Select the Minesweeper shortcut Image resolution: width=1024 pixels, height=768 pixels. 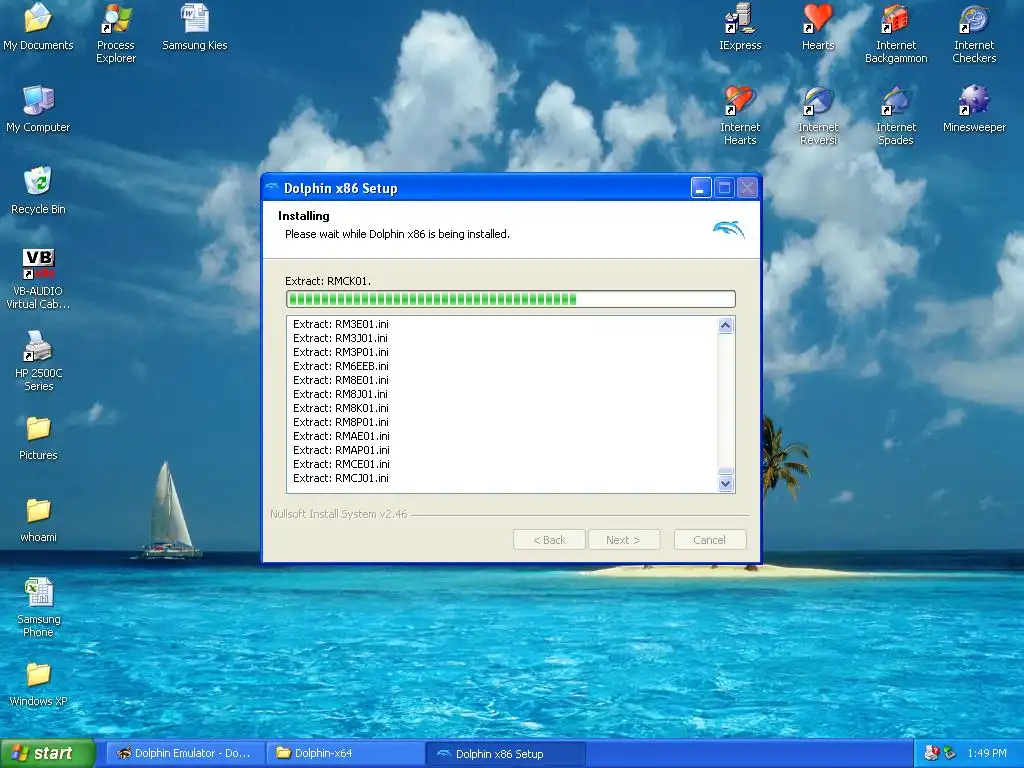[x=974, y=109]
